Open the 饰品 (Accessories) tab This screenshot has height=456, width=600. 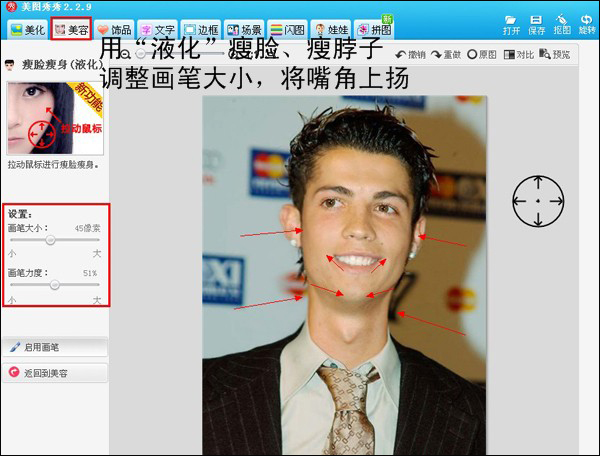[x=114, y=30]
